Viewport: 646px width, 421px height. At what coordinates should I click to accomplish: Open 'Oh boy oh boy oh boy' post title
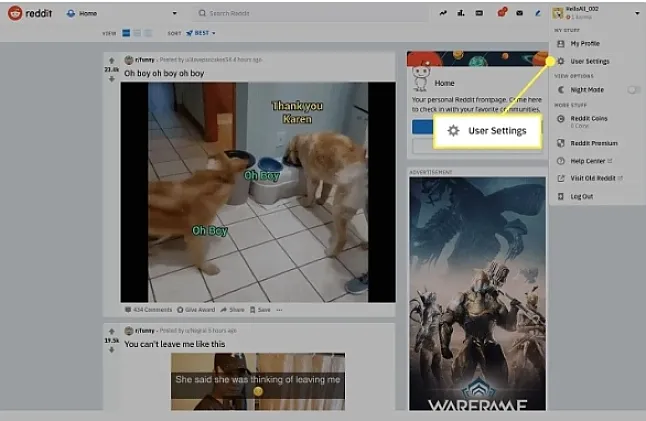164,73
